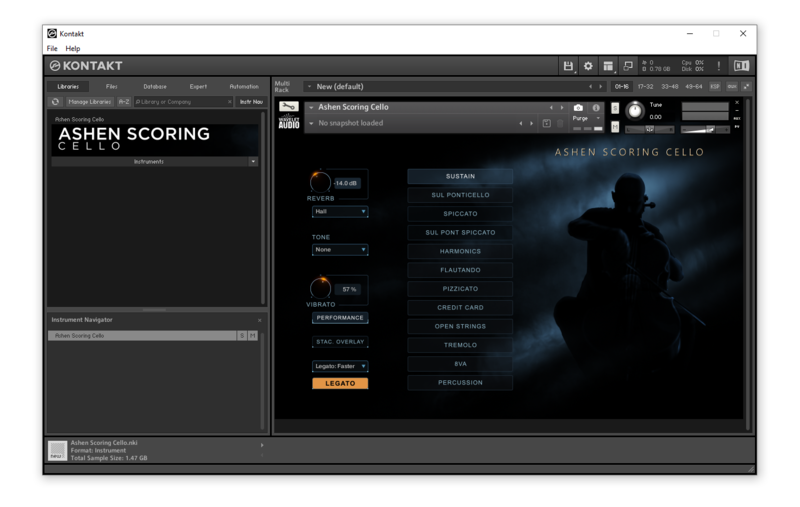This screenshot has height=507, width=800.
Task: Click the Wavelet Audio logo
Action: coord(289,122)
